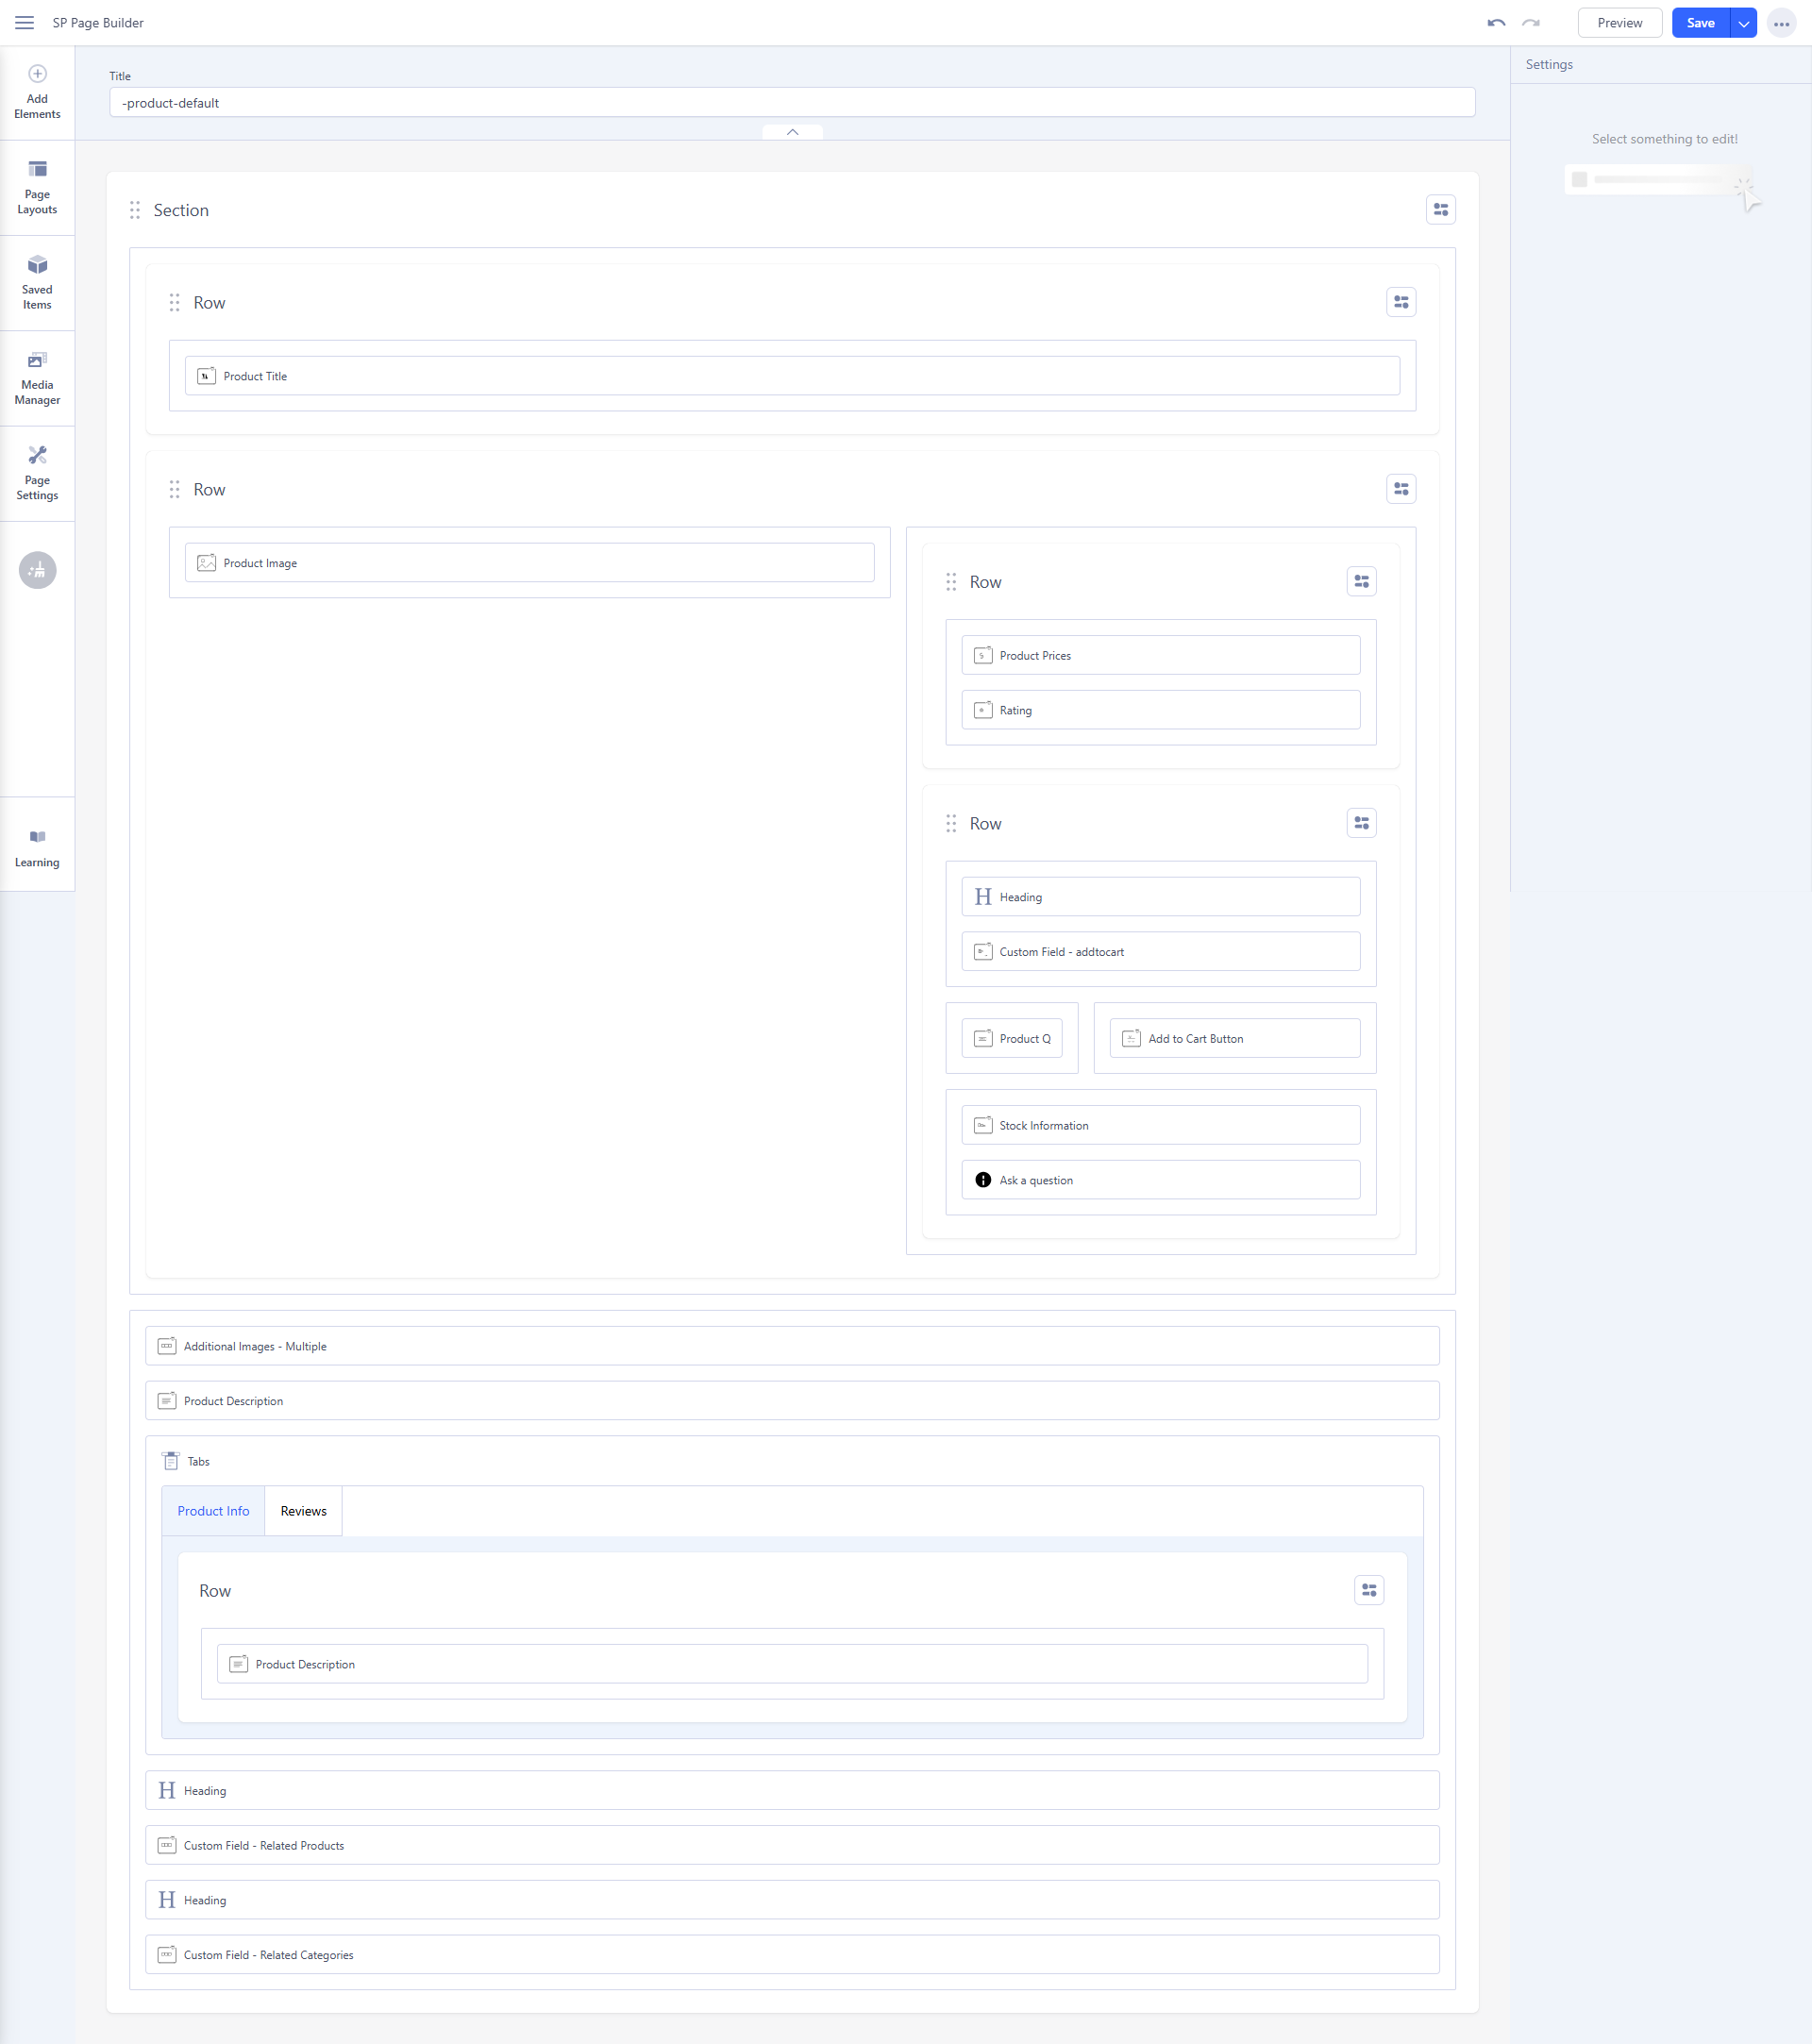The height and width of the screenshot is (2044, 1812).
Task: Open the Media Manager
Action: (37, 378)
